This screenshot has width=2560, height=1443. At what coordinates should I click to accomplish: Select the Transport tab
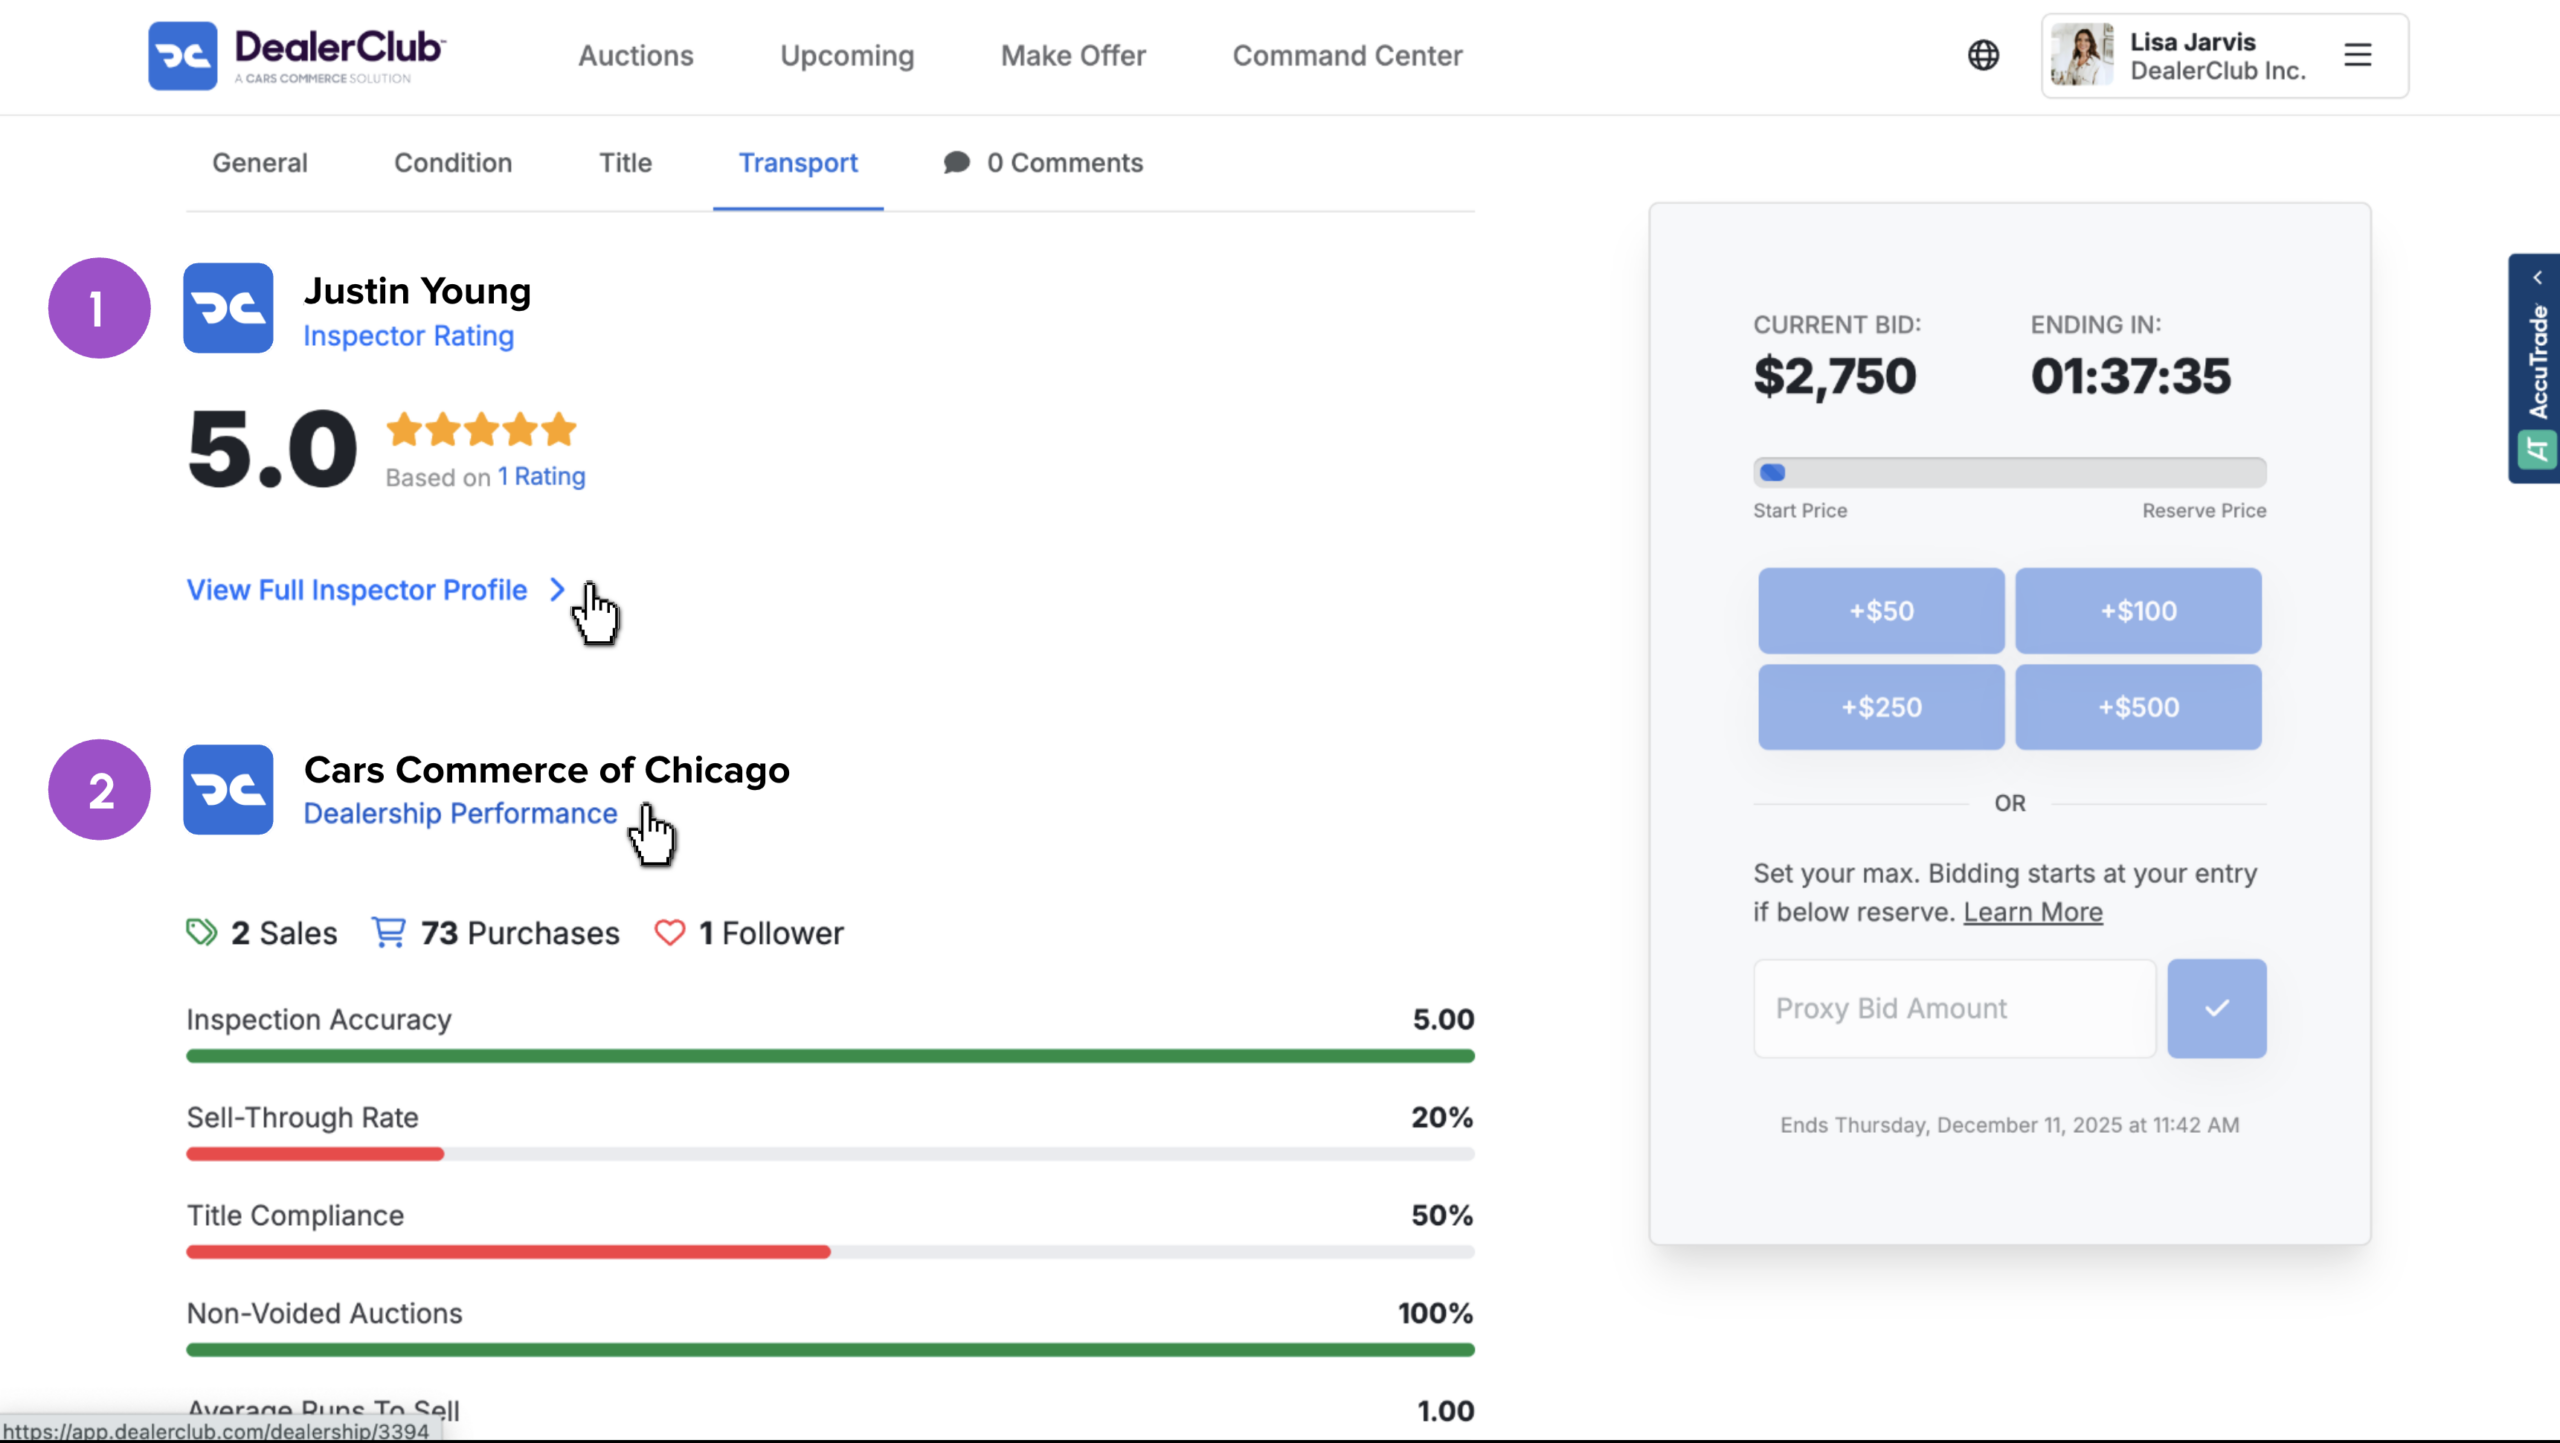click(x=798, y=162)
